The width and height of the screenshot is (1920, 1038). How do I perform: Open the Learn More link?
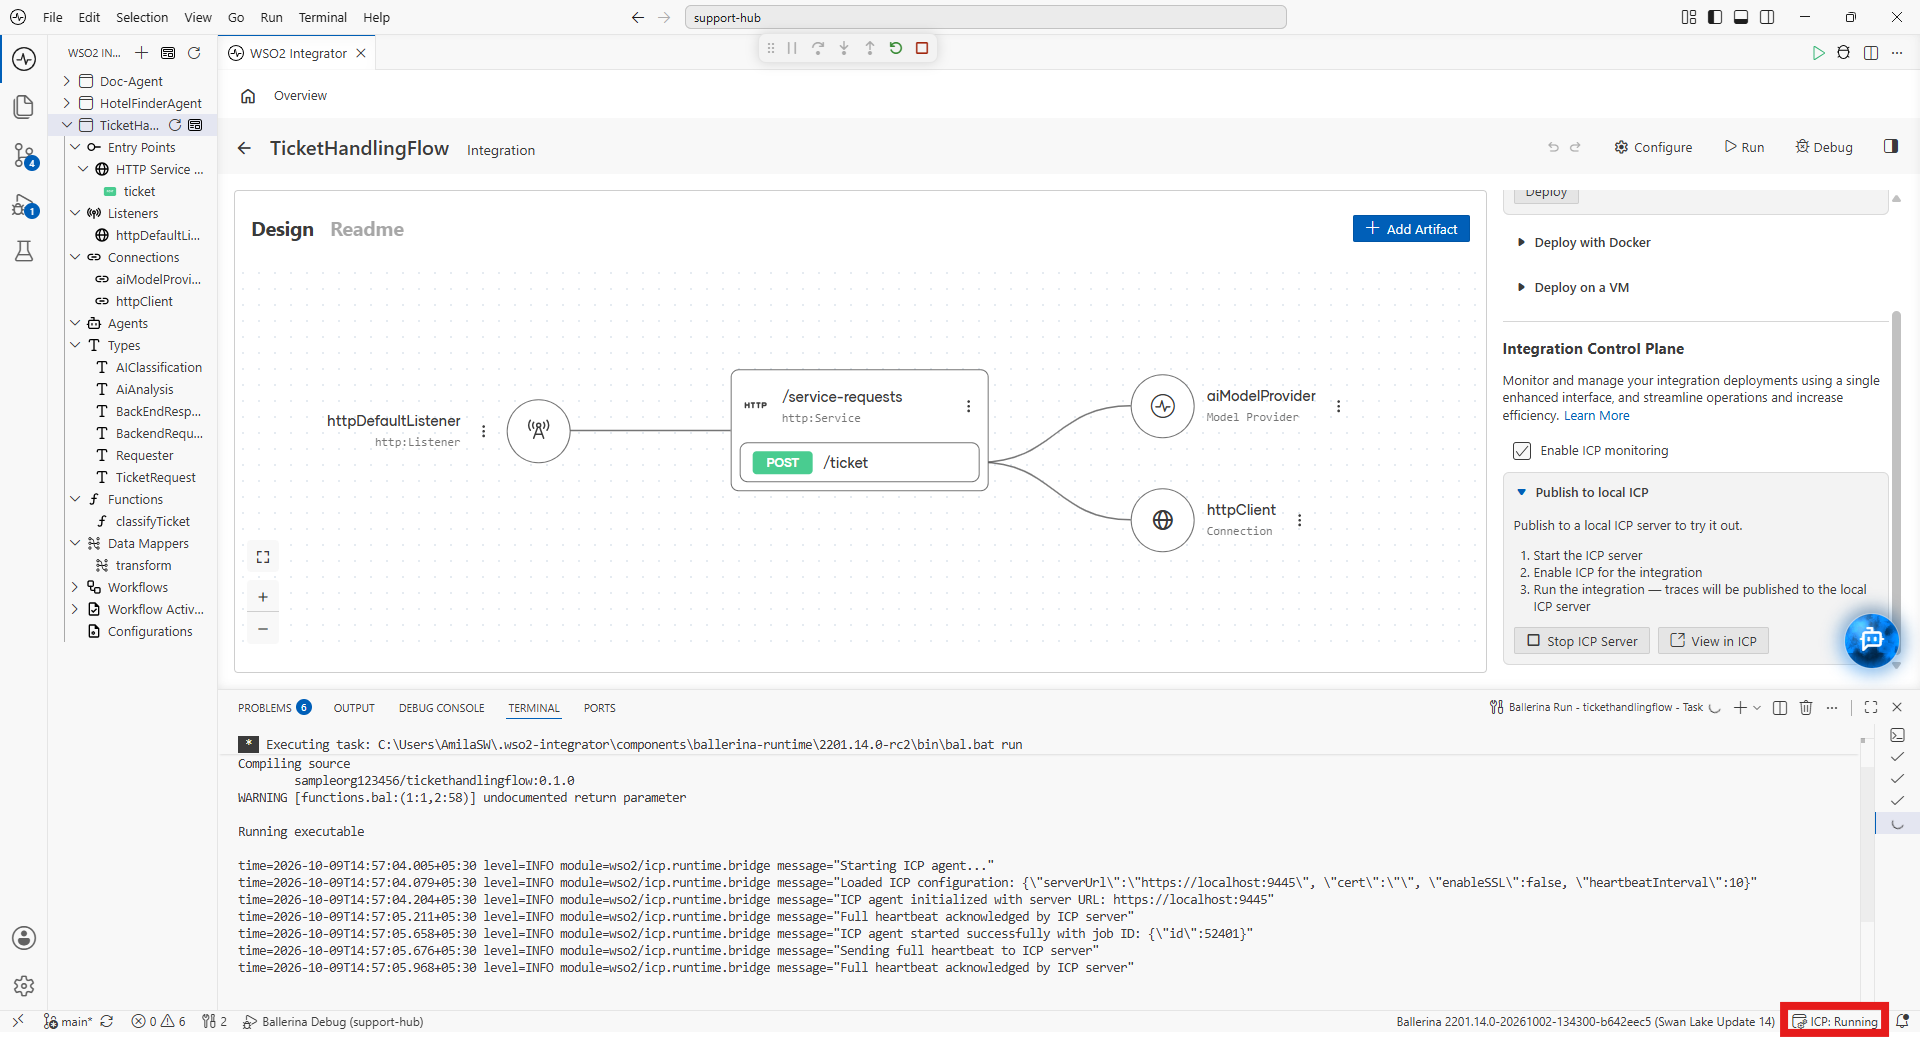click(1596, 416)
